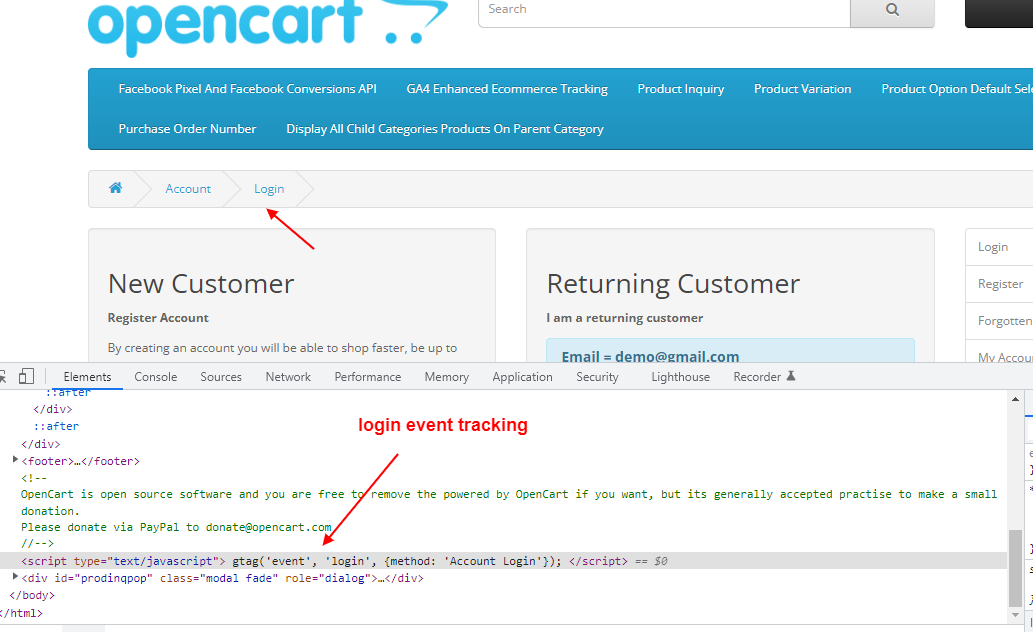Click the donate@opencart.com comment line
Screen dimensions: 1033x632
176,527
